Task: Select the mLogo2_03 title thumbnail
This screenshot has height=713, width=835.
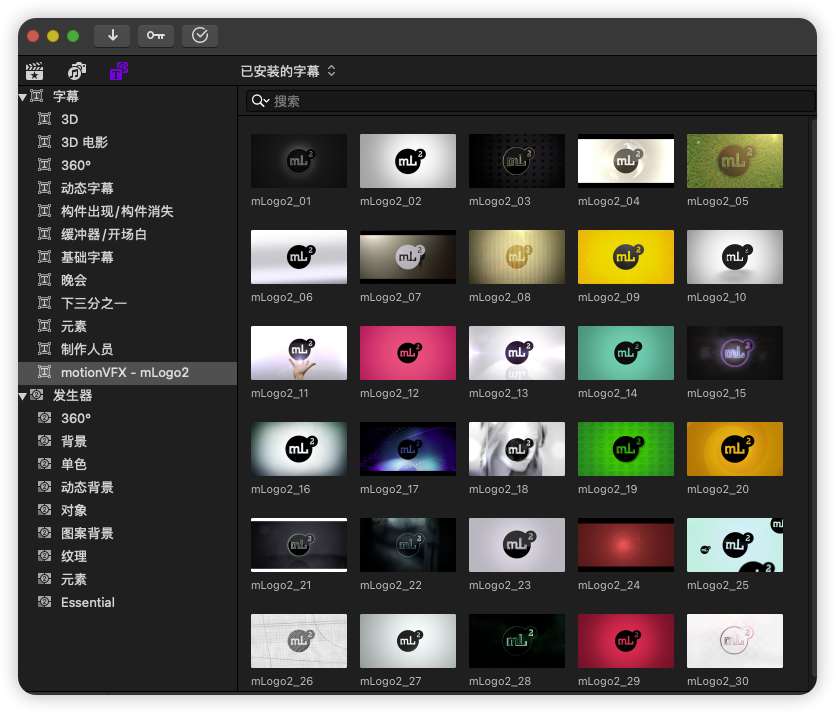Action: [x=517, y=161]
